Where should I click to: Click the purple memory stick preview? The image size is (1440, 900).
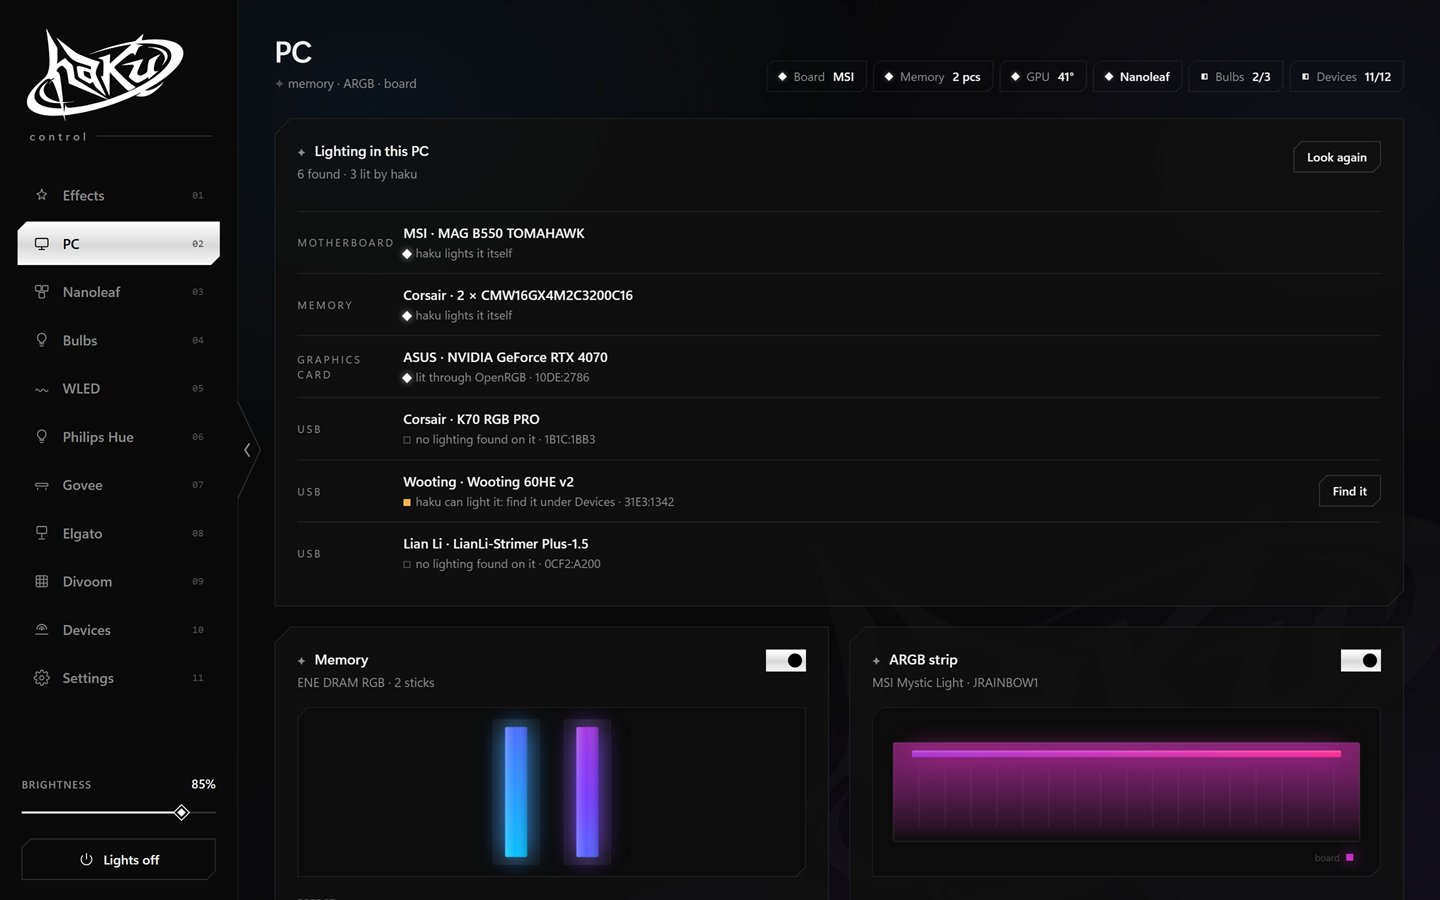click(587, 791)
